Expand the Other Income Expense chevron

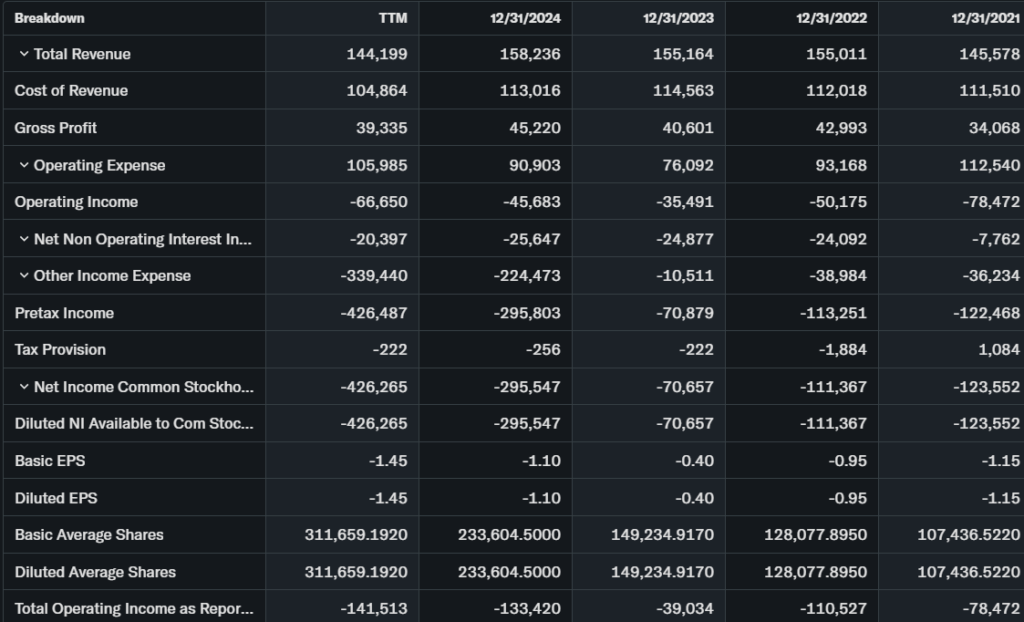(23, 276)
